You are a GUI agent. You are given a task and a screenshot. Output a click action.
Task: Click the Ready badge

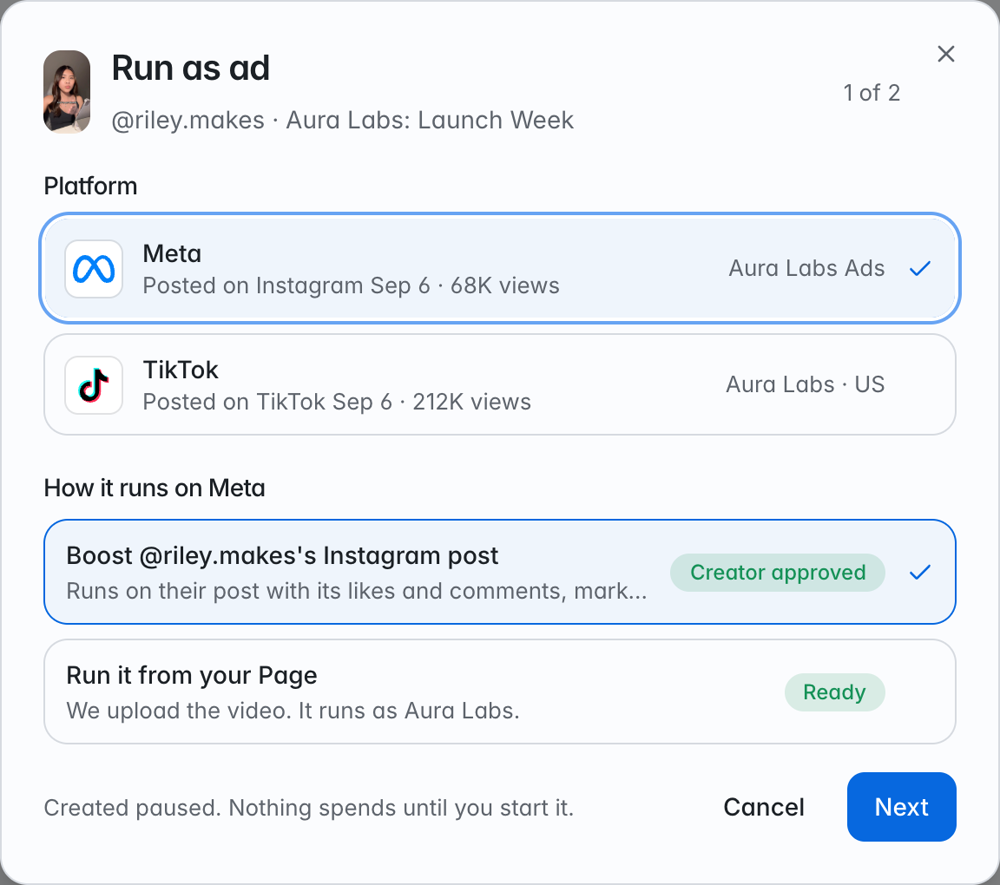pos(834,692)
